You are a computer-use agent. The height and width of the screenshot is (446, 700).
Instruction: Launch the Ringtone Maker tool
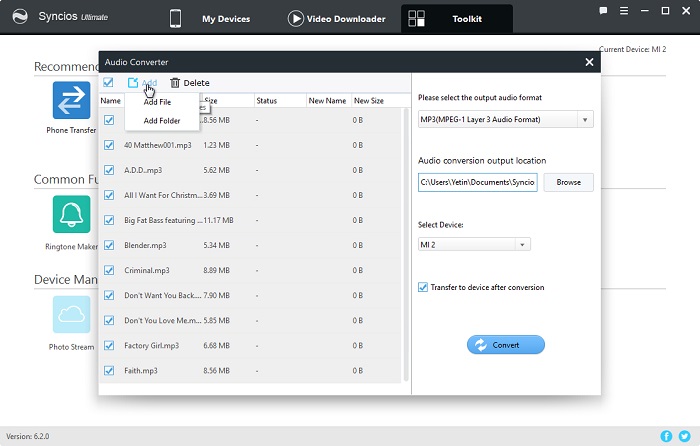(x=71, y=214)
